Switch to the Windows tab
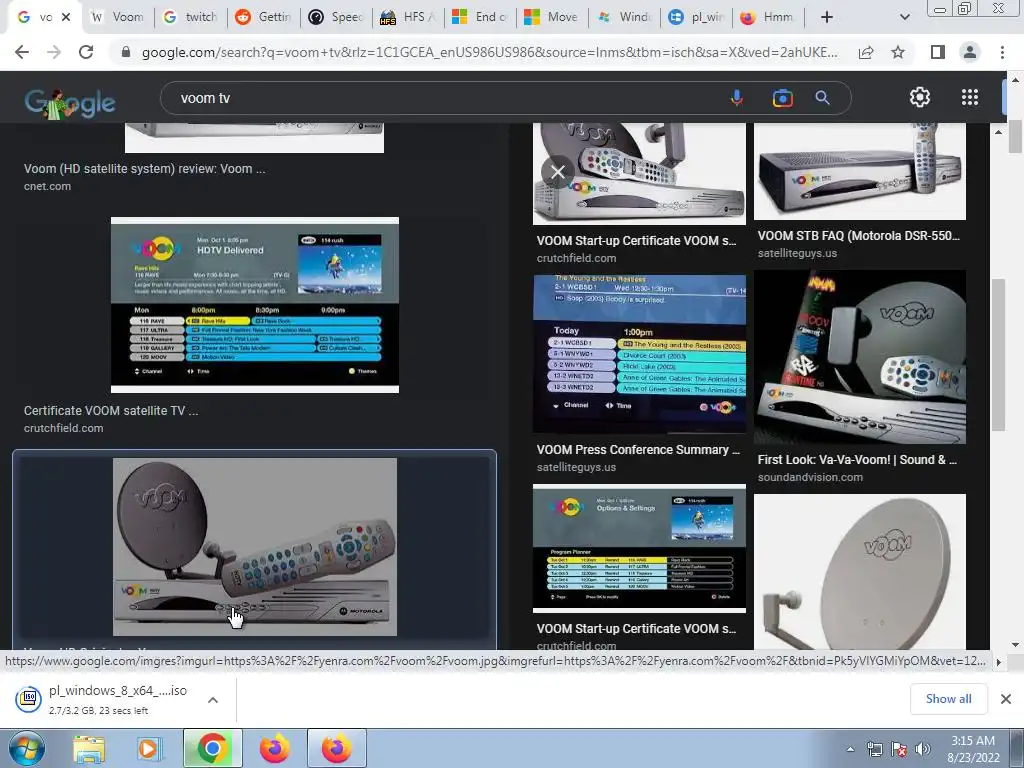This screenshot has width=1024, height=768. click(626, 17)
